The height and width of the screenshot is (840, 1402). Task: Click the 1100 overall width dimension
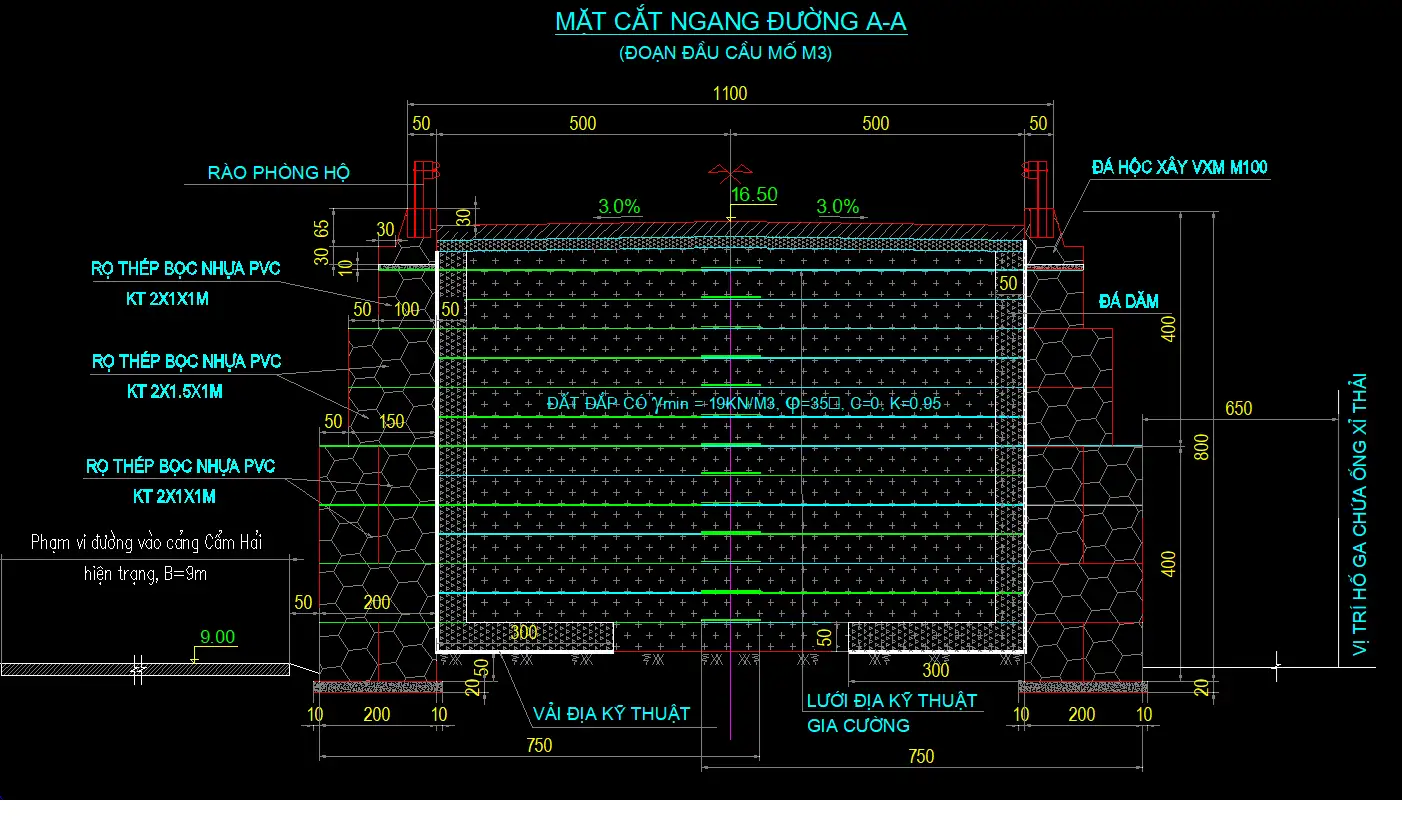pos(729,93)
